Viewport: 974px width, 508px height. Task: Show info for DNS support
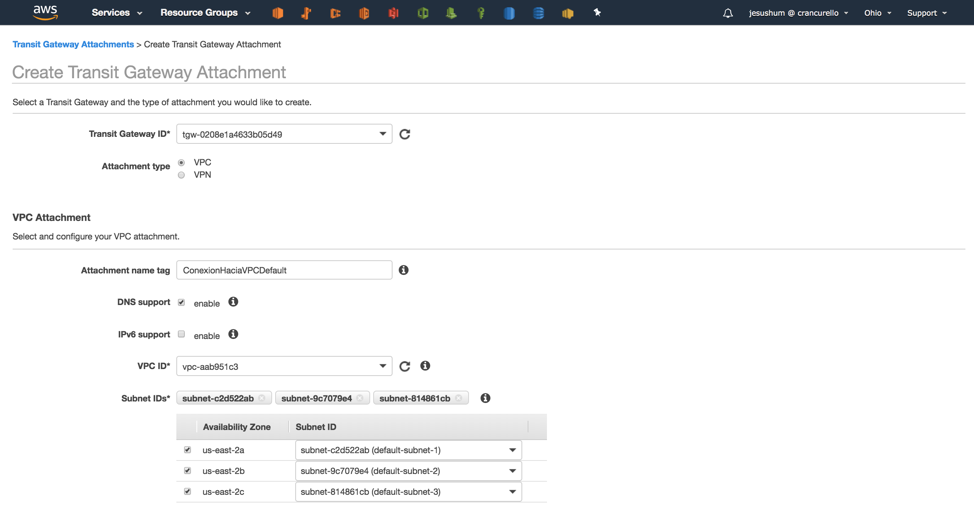[x=233, y=302]
